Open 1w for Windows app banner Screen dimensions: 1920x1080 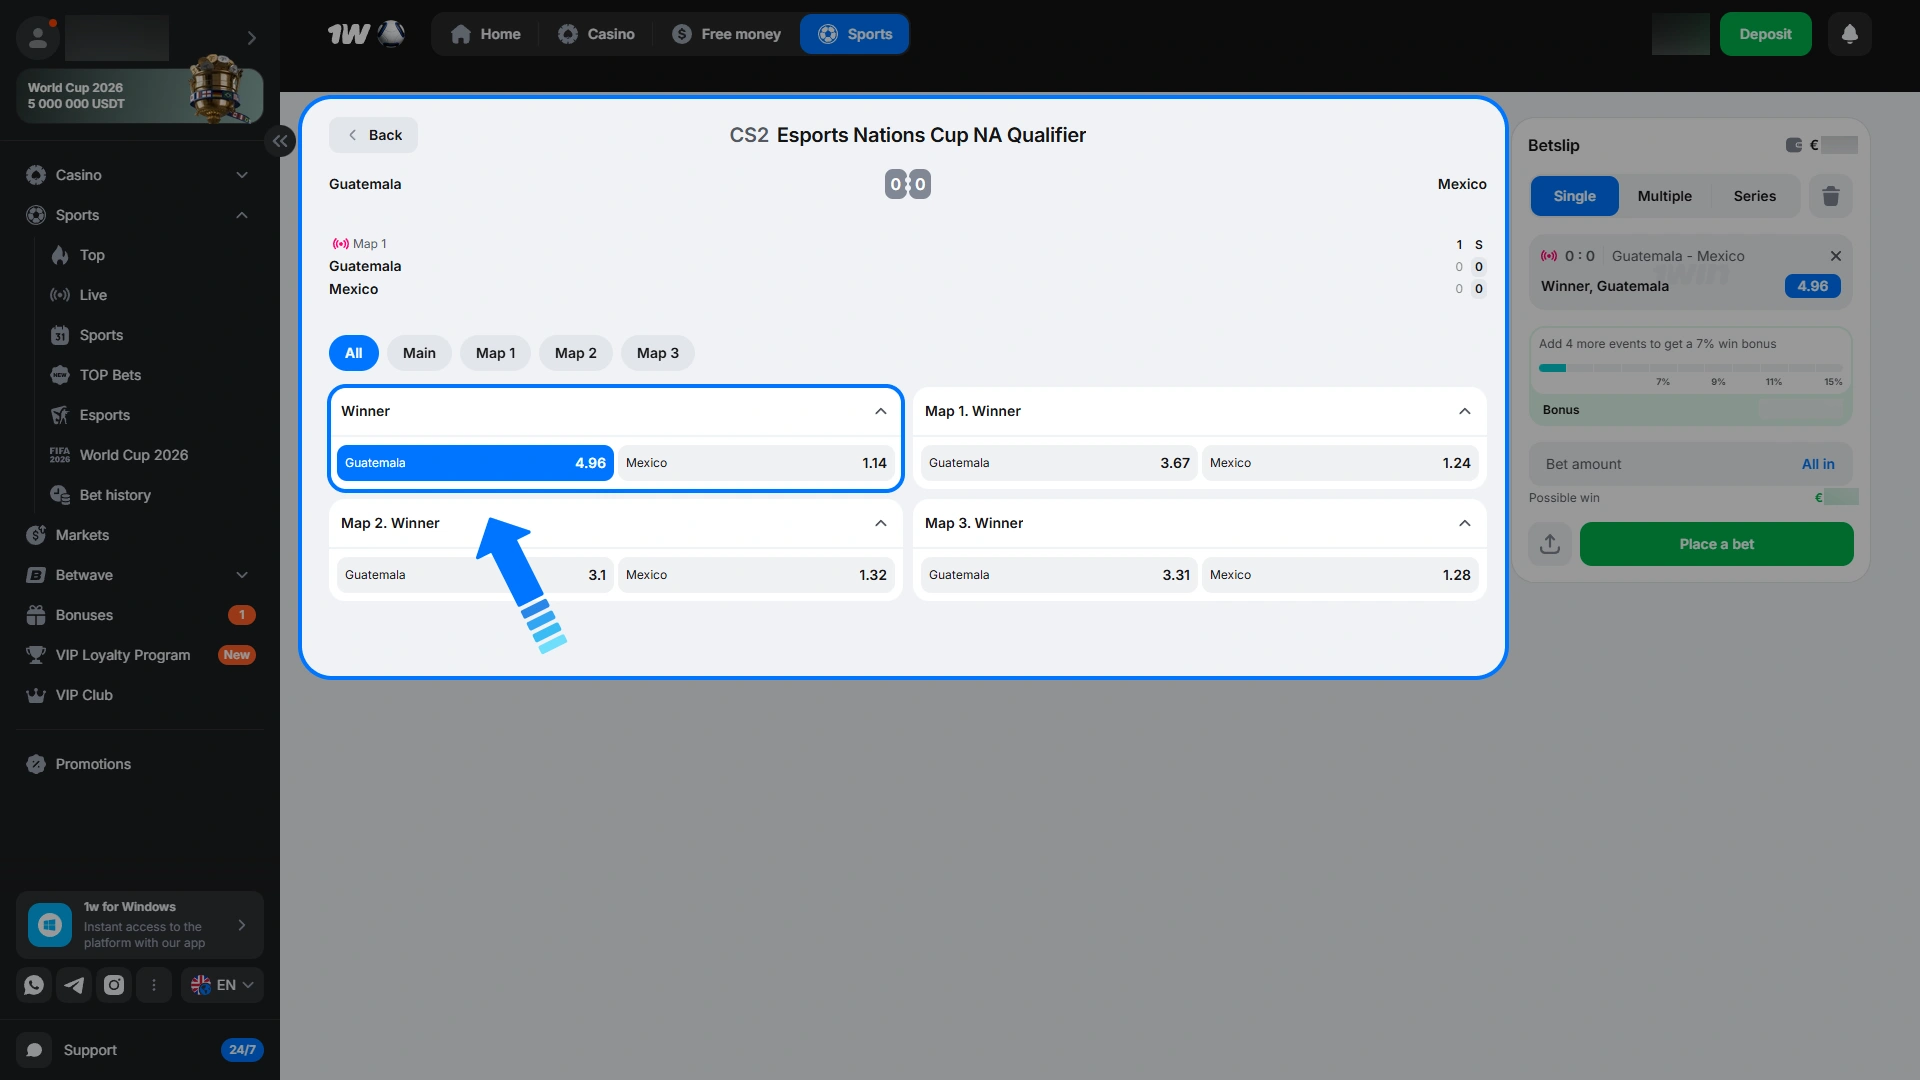click(140, 925)
